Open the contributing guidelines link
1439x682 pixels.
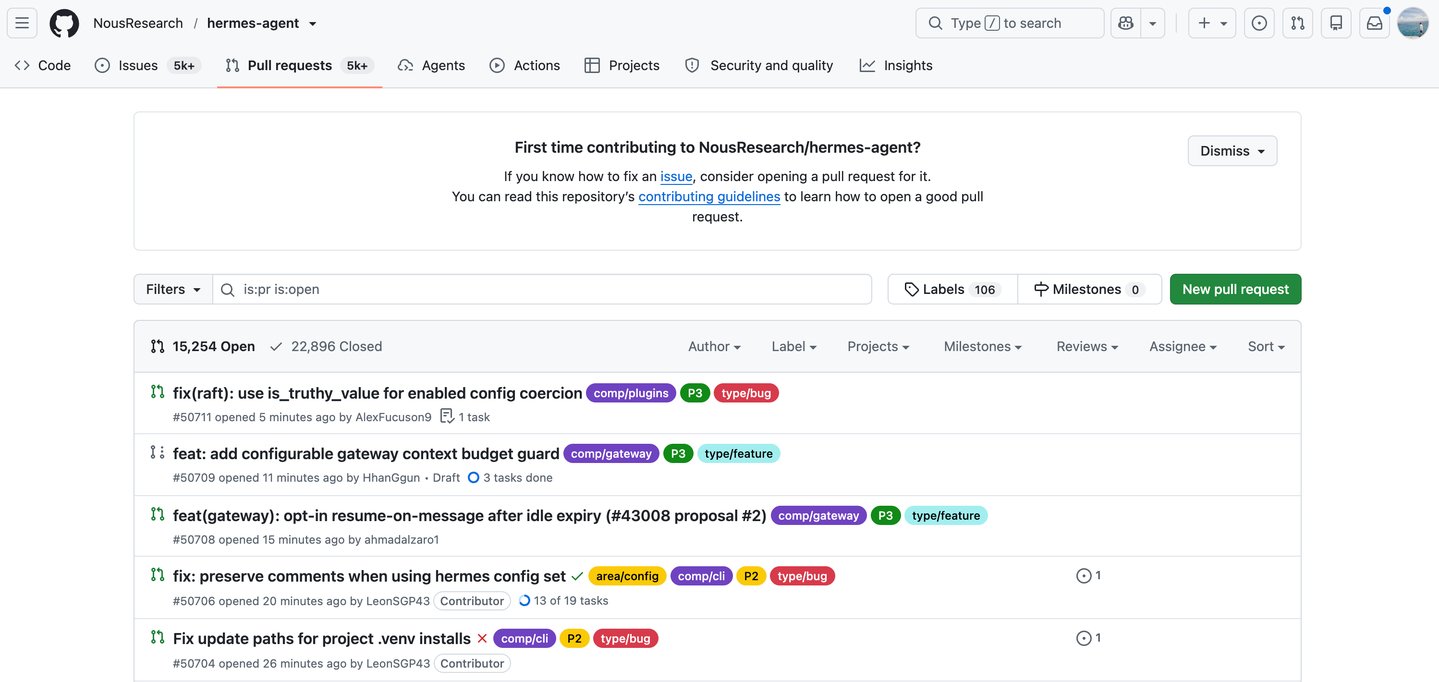tap(709, 196)
